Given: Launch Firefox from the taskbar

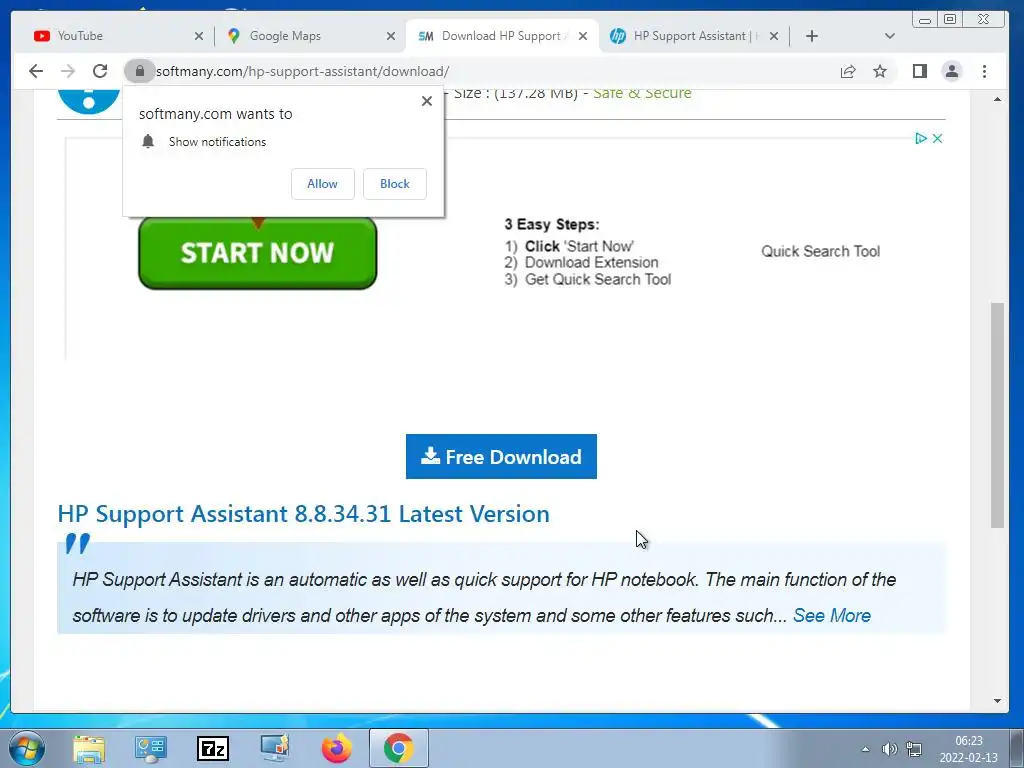Looking at the screenshot, I should [x=336, y=748].
